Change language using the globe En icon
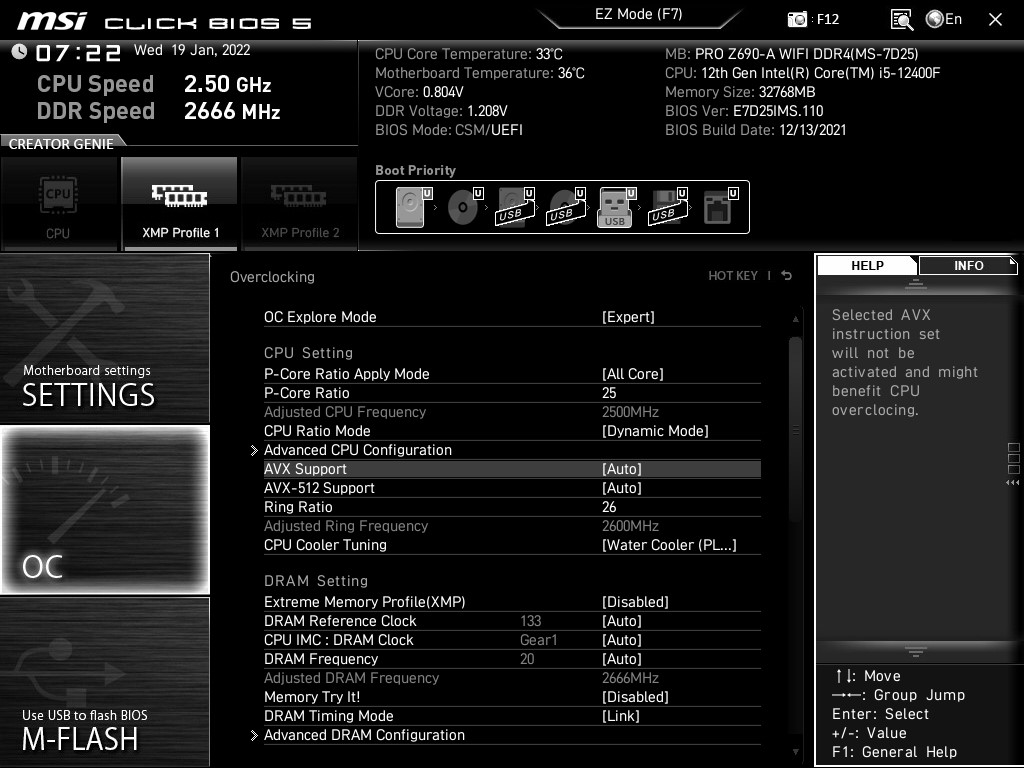 click(x=944, y=19)
